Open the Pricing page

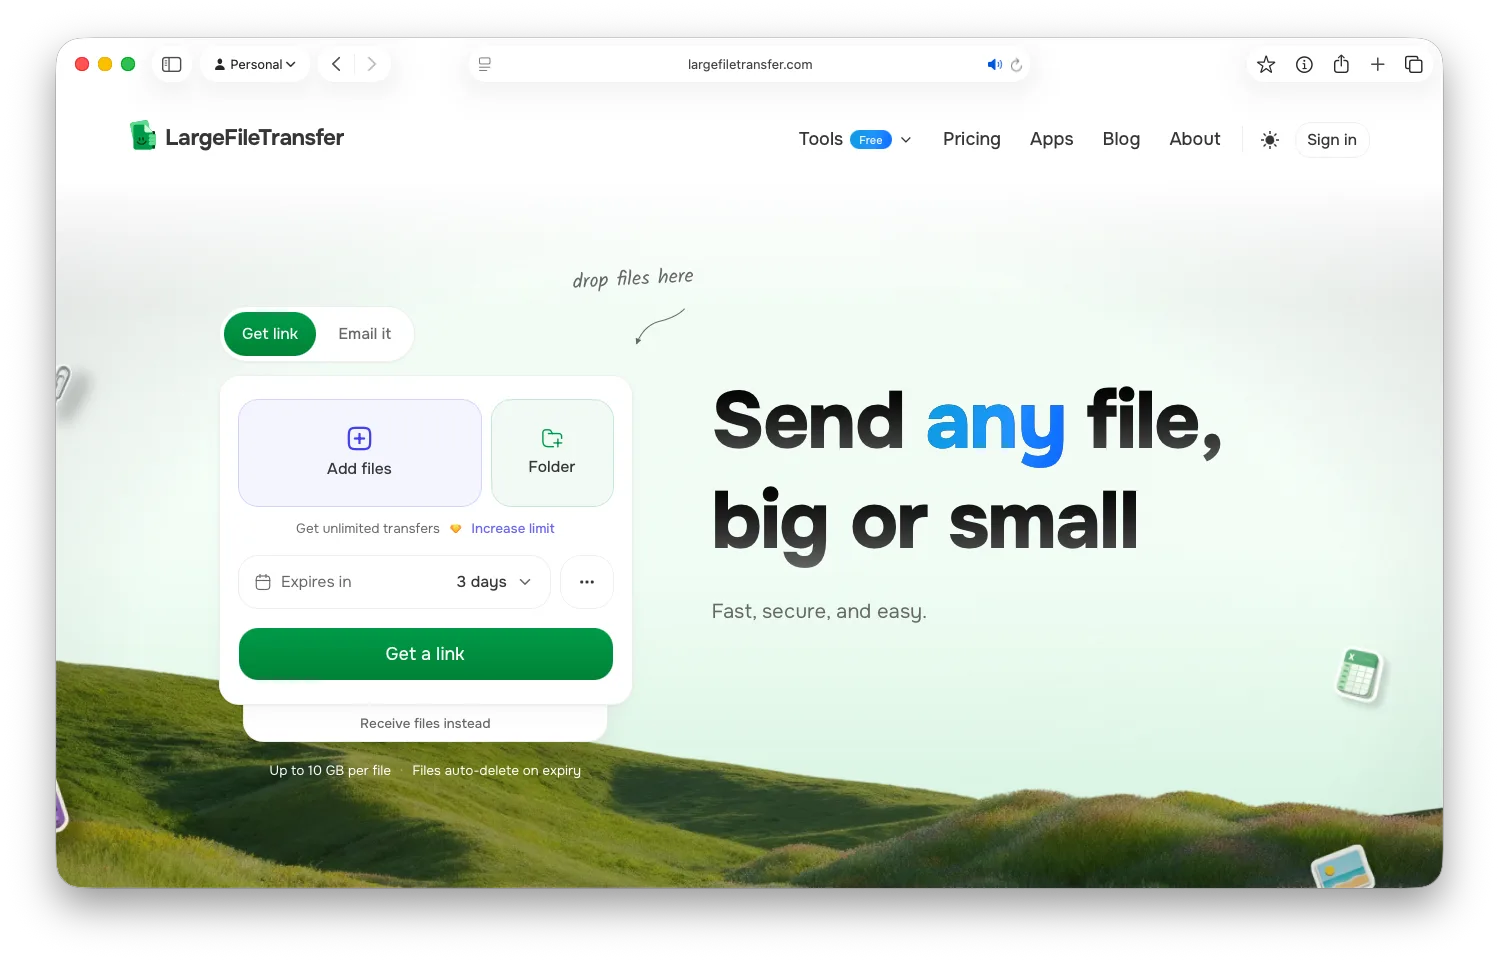point(972,139)
